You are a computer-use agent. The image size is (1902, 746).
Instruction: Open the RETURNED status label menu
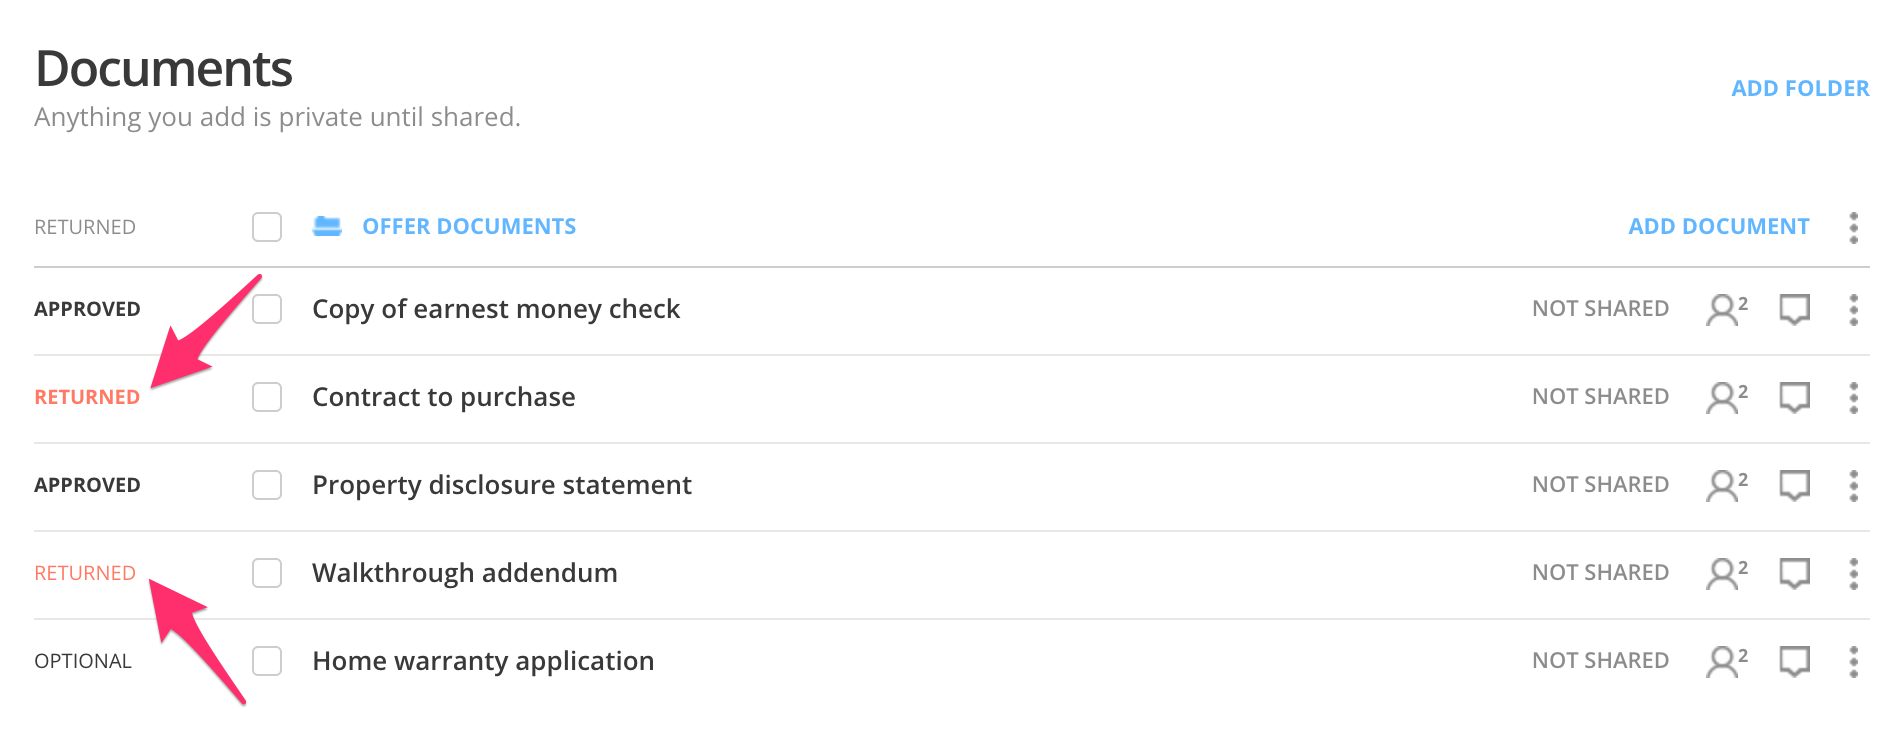coord(85,227)
